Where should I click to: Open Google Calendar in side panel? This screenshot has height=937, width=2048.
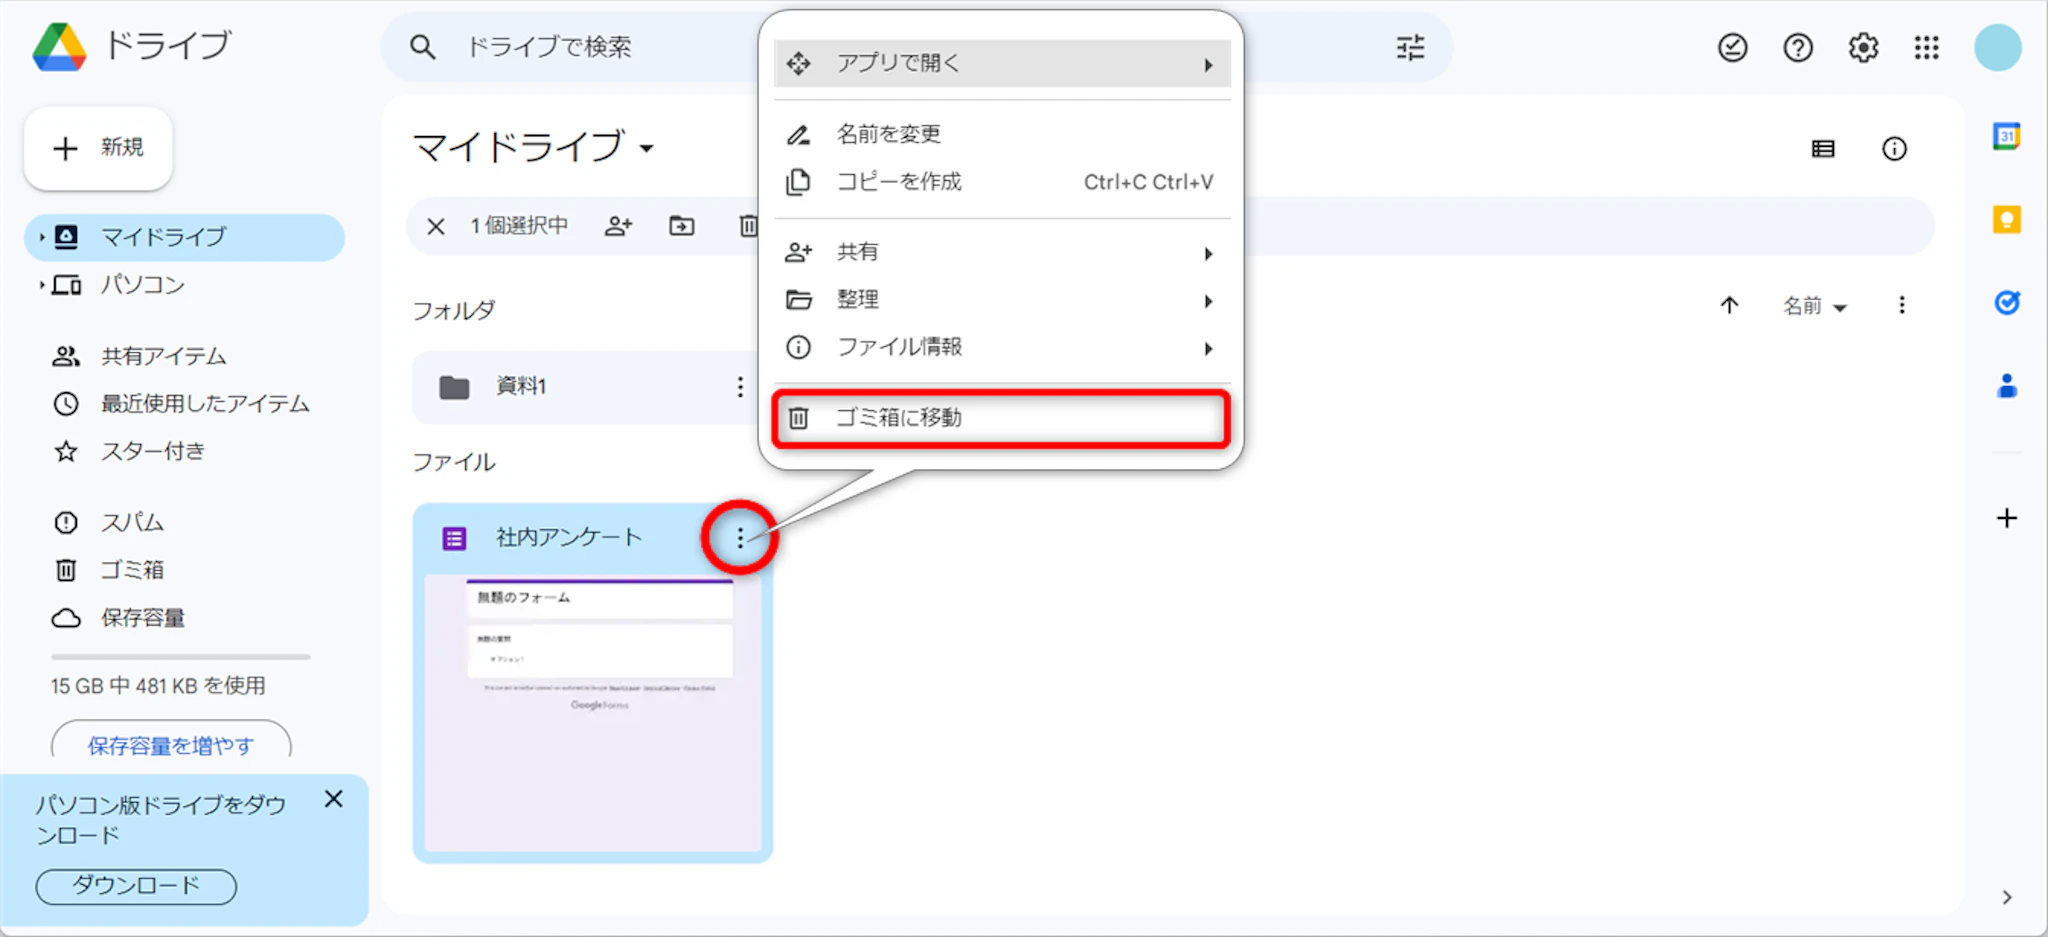(2006, 136)
